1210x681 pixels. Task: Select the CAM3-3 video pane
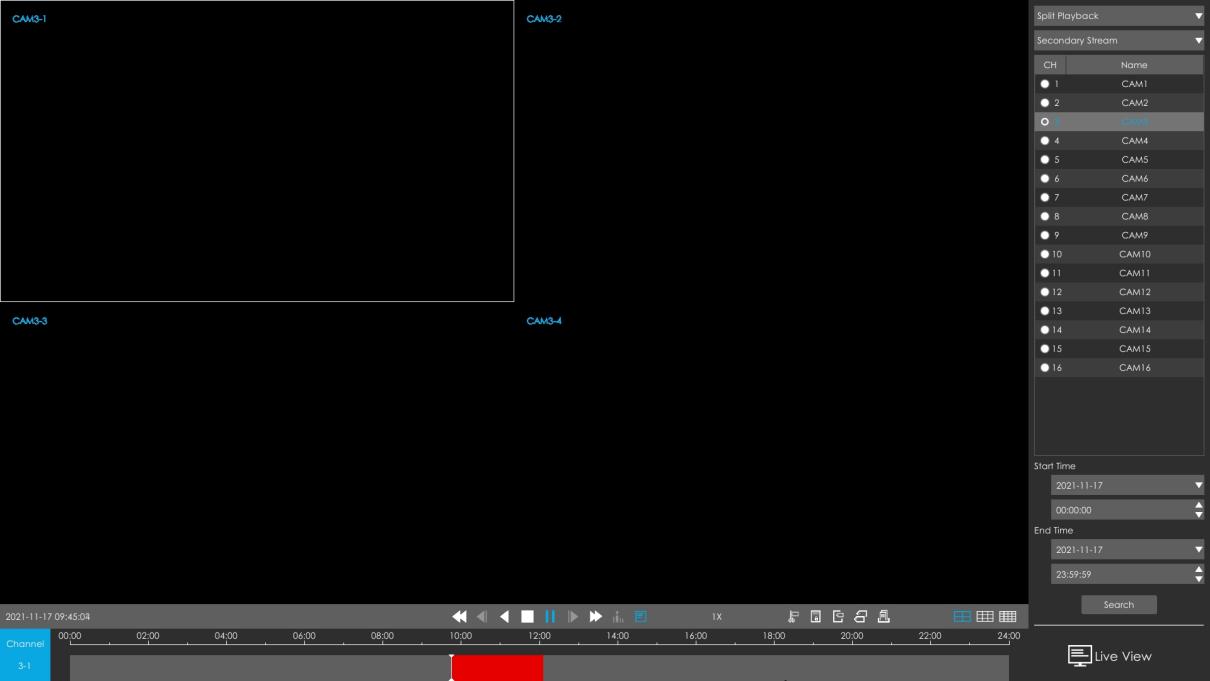tap(257, 453)
